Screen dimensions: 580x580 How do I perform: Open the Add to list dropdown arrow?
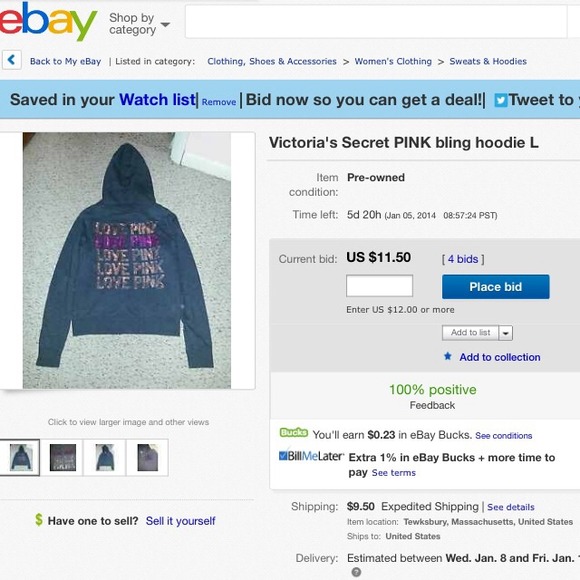tap(506, 333)
